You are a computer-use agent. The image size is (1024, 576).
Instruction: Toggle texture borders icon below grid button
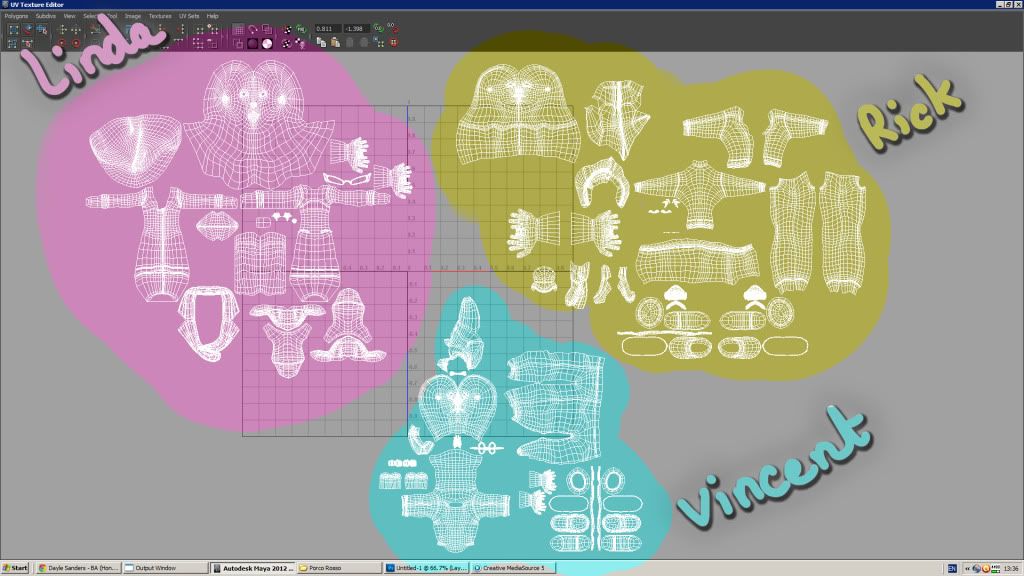coord(238,44)
